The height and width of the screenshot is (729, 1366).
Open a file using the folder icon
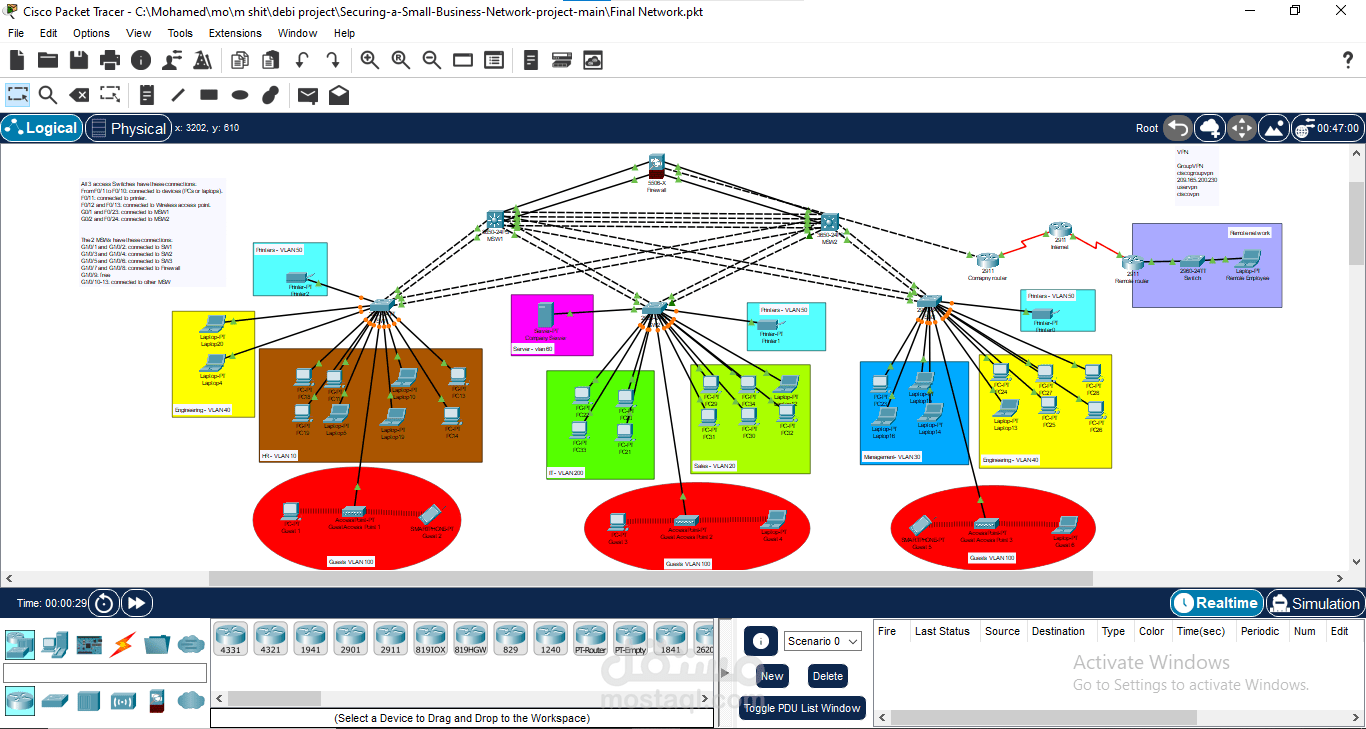click(48, 61)
